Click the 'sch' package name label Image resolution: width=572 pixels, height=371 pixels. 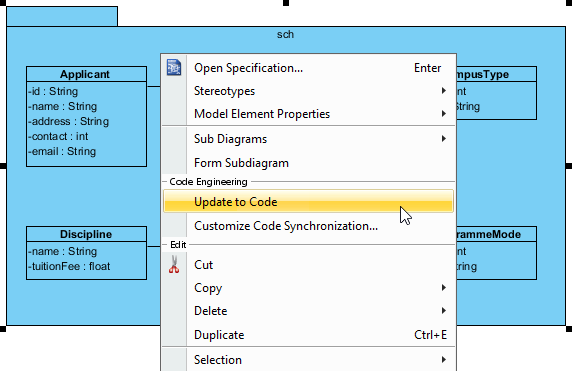[x=285, y=34]
